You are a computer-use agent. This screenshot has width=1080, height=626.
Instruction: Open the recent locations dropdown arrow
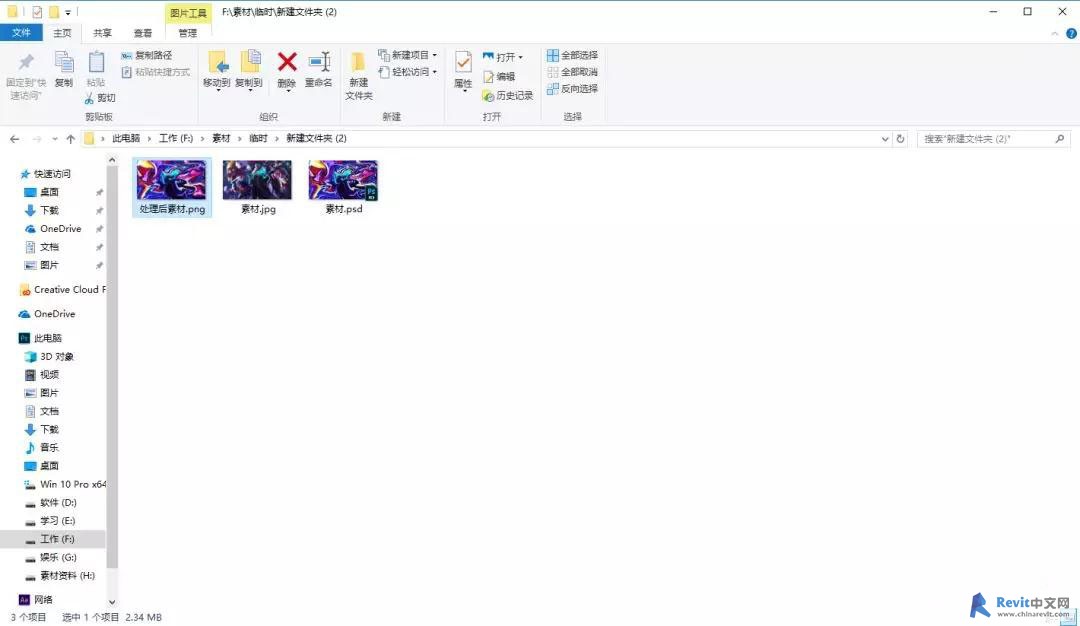click(54, 139)
